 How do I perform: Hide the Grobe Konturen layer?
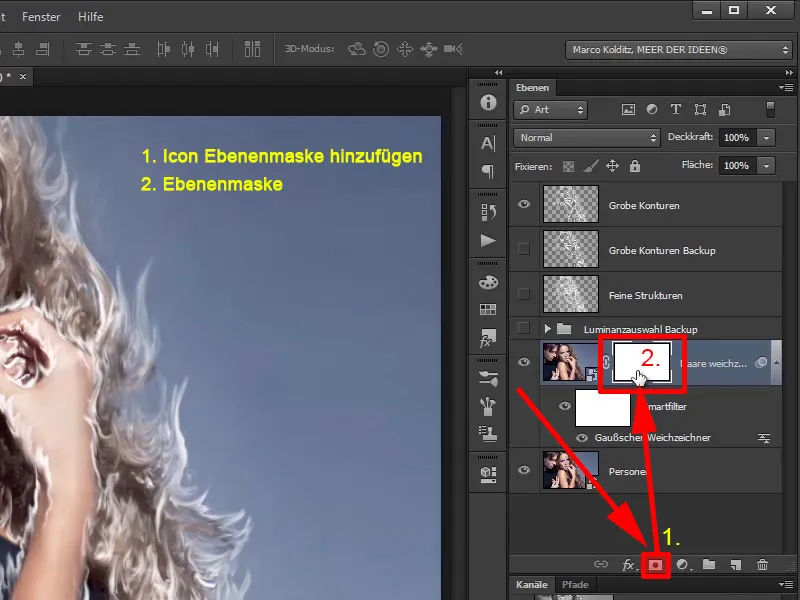pyautogui.click(x=524, y=204)
